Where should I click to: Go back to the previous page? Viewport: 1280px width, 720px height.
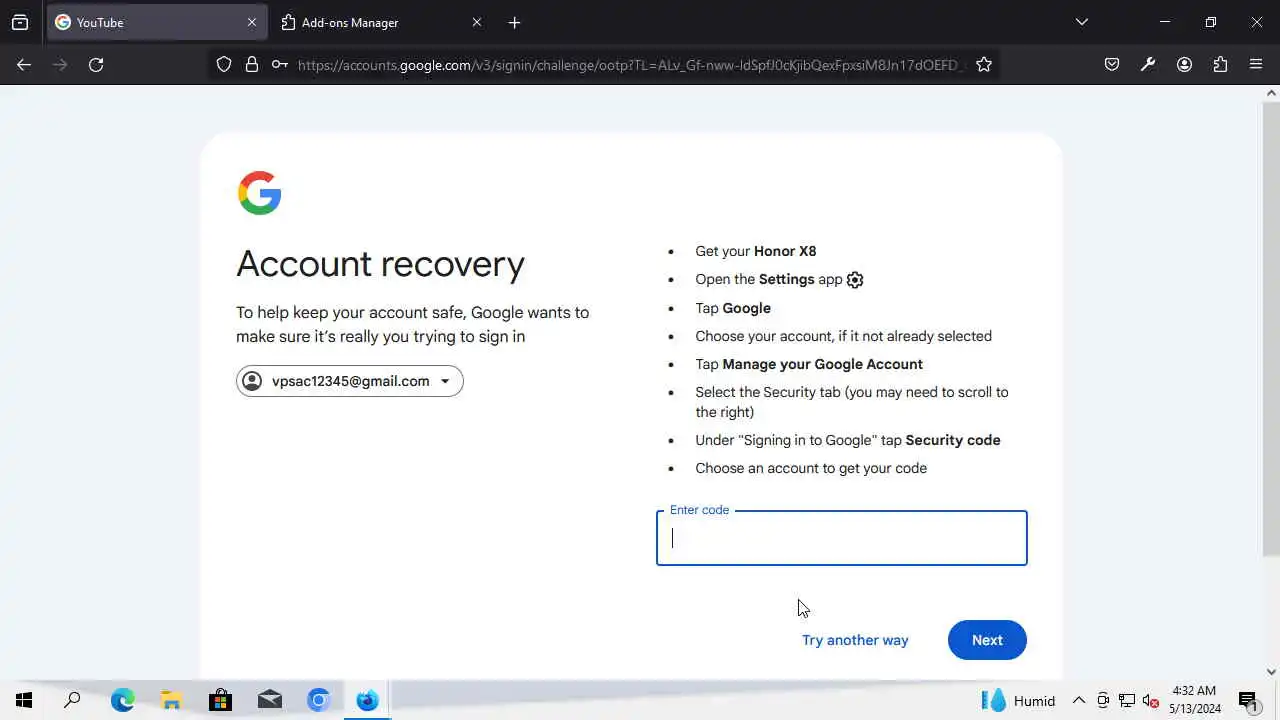click(x=24, y=64)
